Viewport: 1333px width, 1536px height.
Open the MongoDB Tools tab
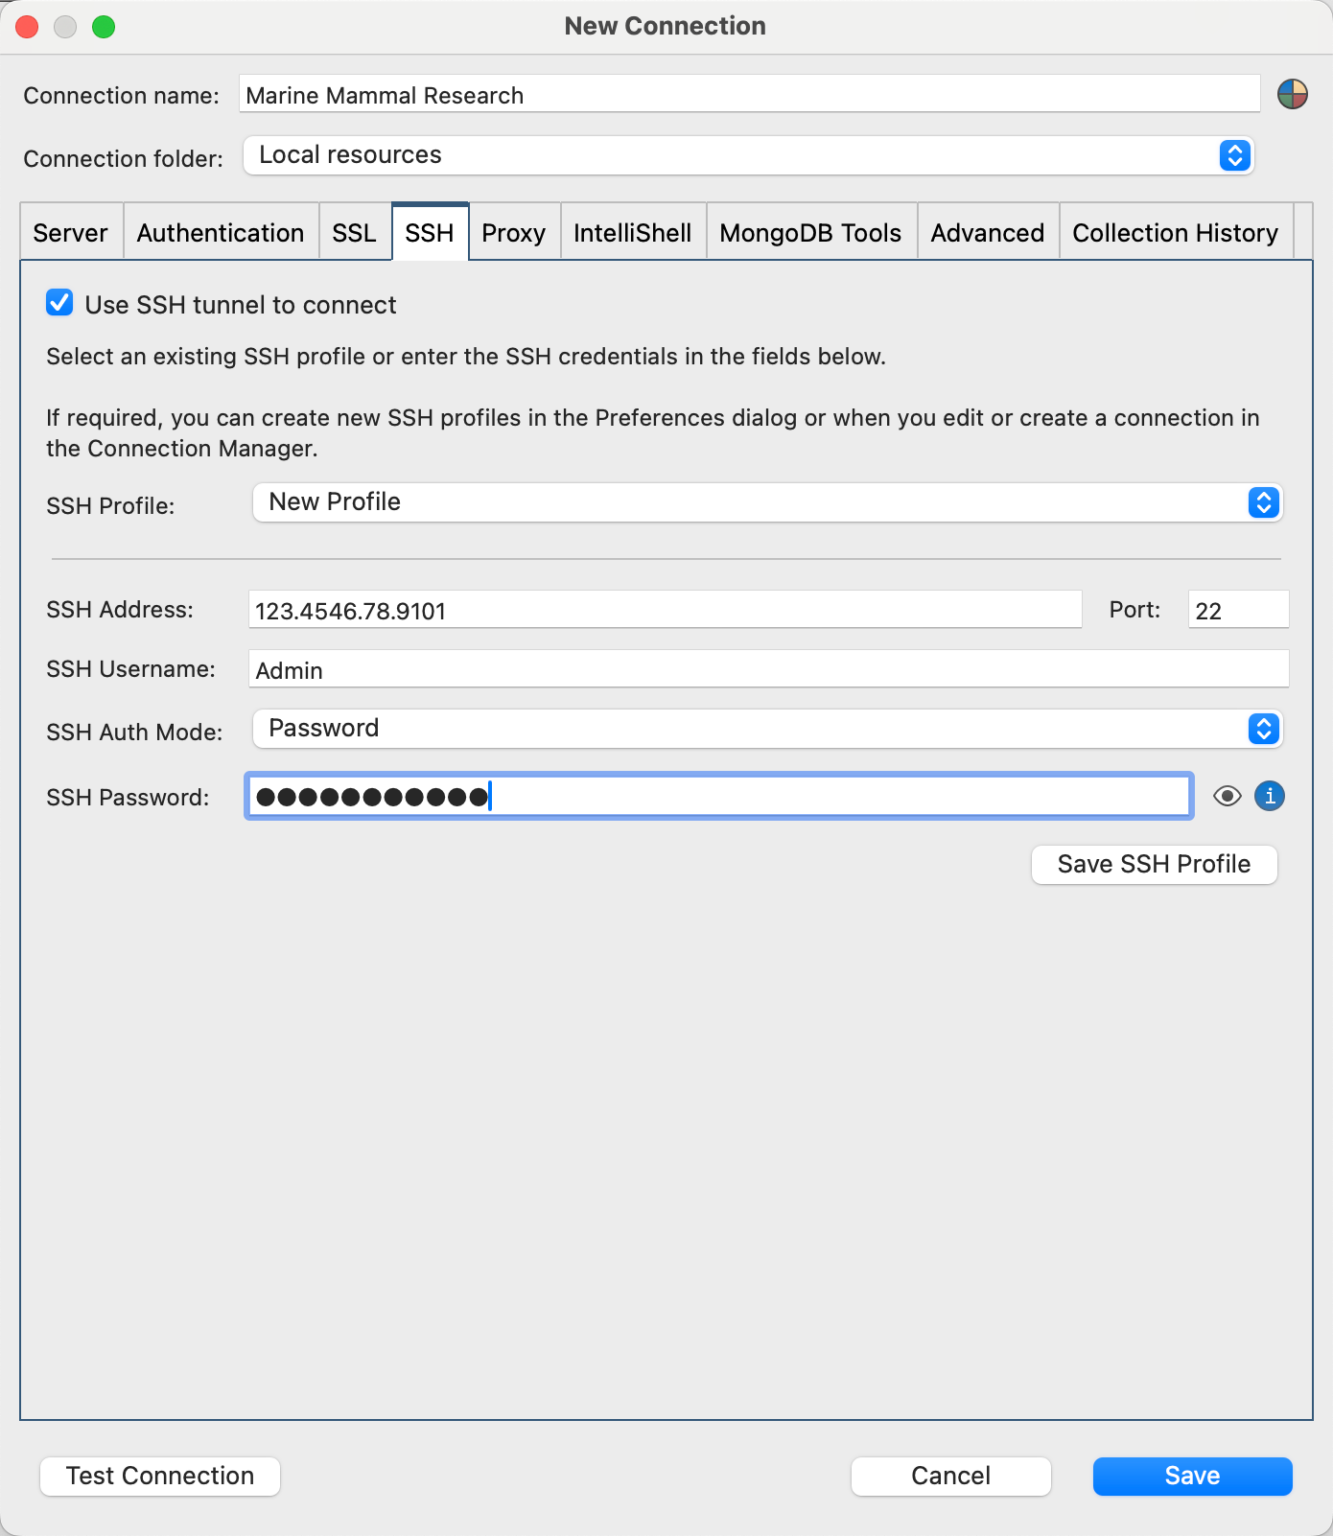810,232
